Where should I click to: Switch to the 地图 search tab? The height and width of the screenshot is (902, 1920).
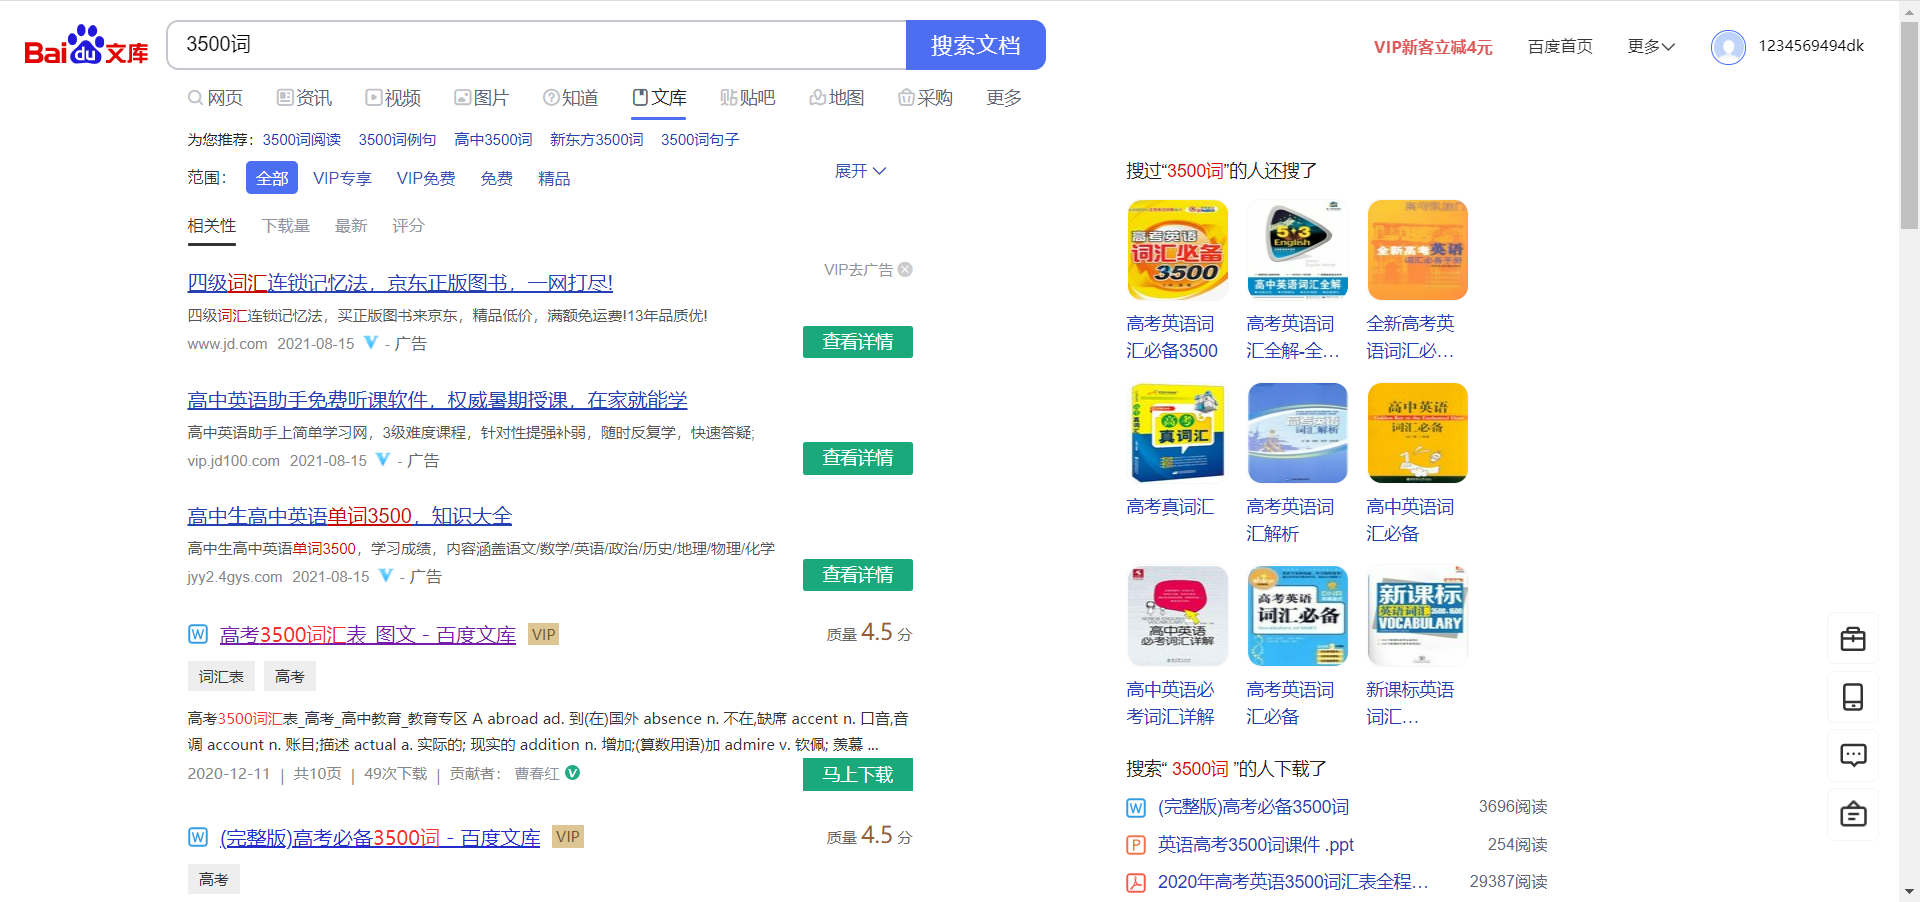pyautogui.click(x=837, y=97)
